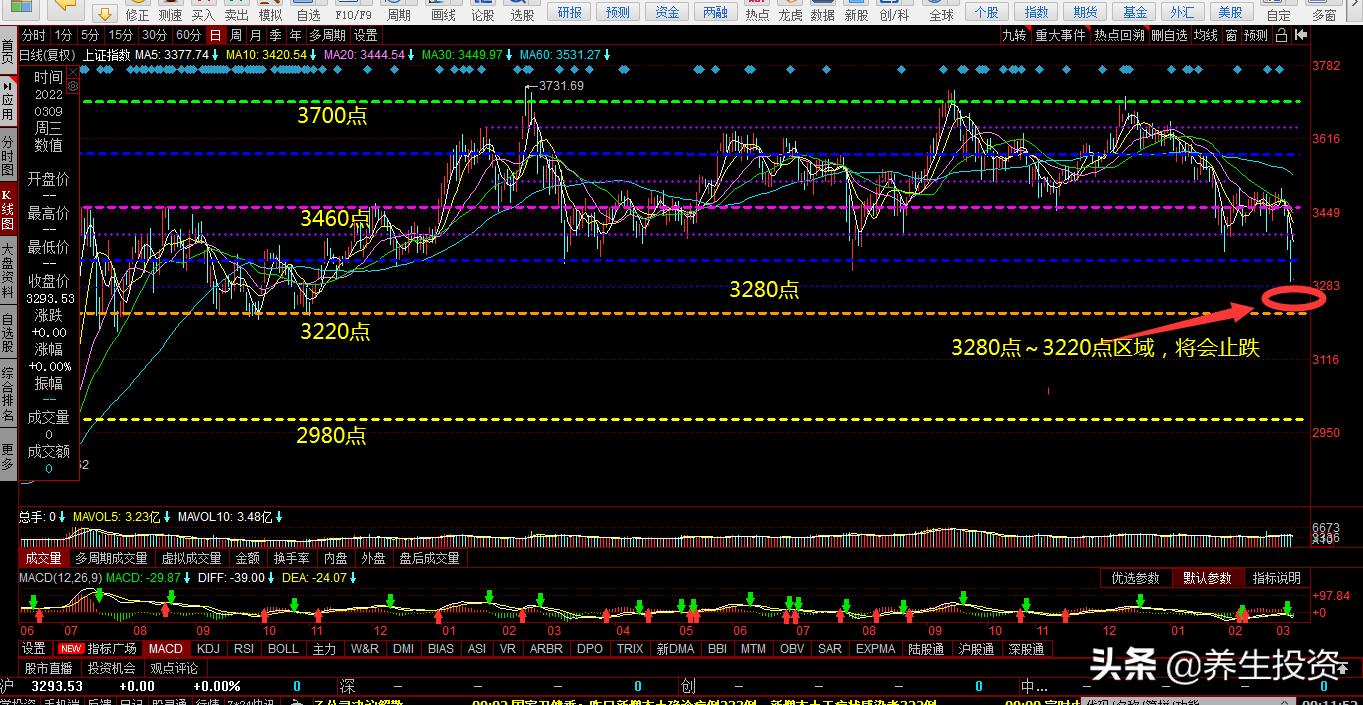This screenshot has height=705, width=1363.
Task: Open the 股市直播 tab
Action: click(x=49, y=667)
